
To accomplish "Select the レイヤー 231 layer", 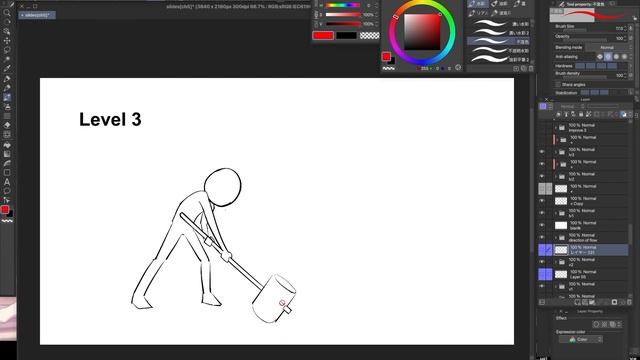I will click(584, 250).
